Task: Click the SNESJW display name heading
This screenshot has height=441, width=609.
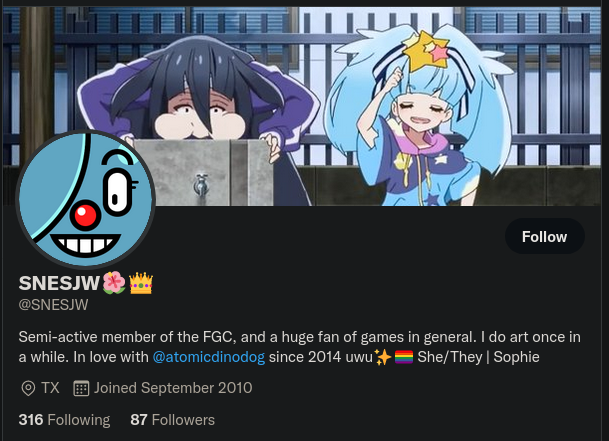Action: [x=59, y=283]
